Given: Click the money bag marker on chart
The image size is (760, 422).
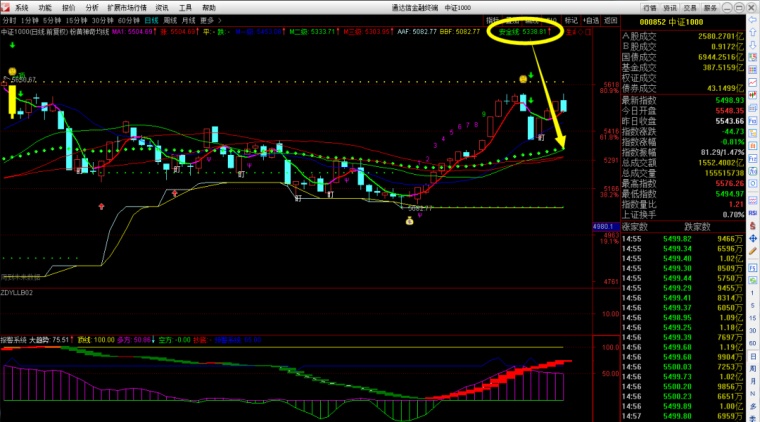Looking at the screenshot, I should coord(409,221).
